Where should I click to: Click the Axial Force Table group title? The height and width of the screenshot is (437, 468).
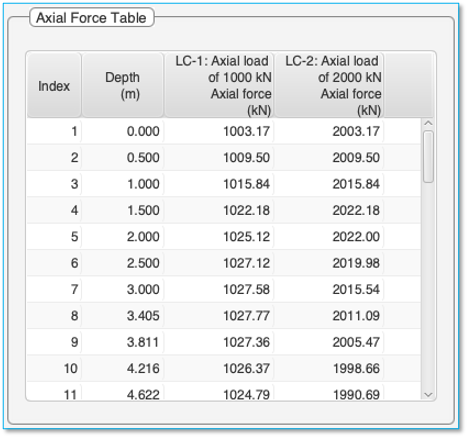click(x=91, y=18)
